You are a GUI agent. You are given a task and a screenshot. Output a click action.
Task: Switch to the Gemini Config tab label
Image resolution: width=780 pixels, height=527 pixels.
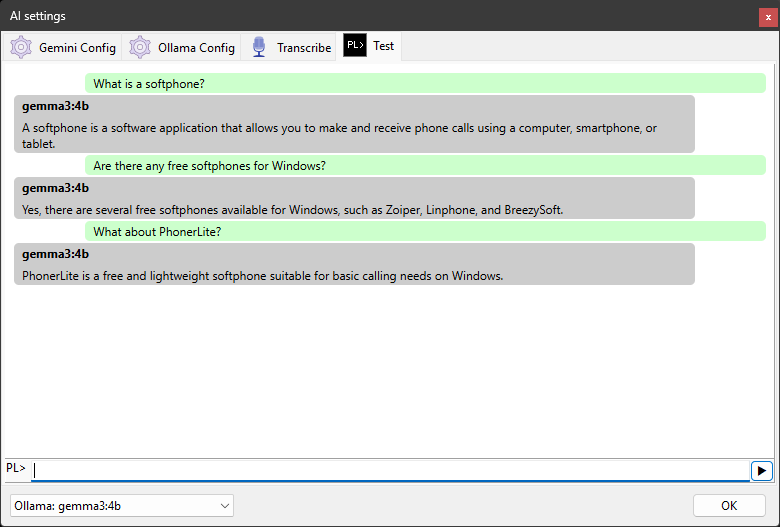pyautogui.click(x=77, y=48)
